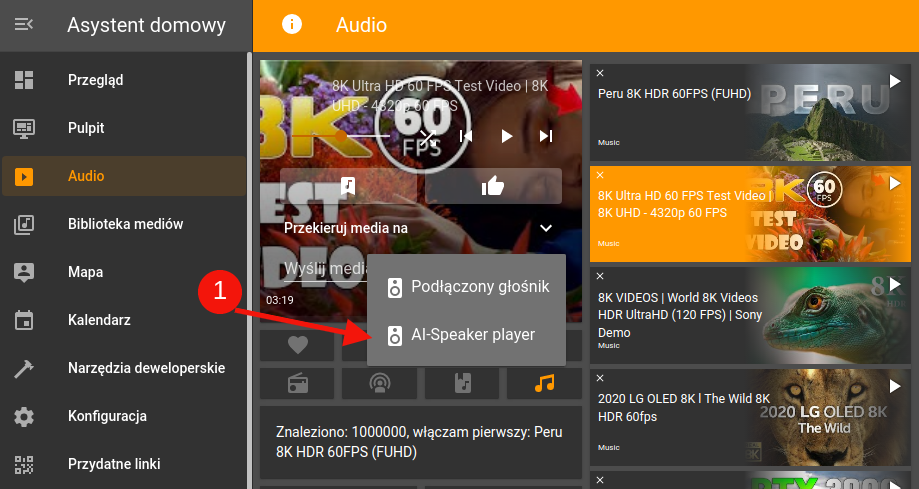This screenshot has width=919, height=489.
Task: Open Biblioteka mediów in the sidebar
Action: tap(124, 224)
